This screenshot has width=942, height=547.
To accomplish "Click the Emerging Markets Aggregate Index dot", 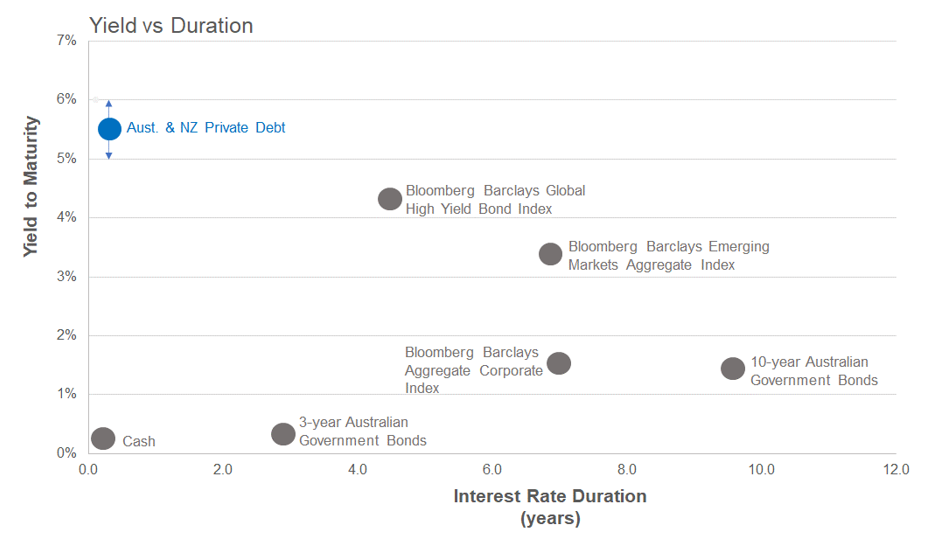I will [x=550, y=254].
